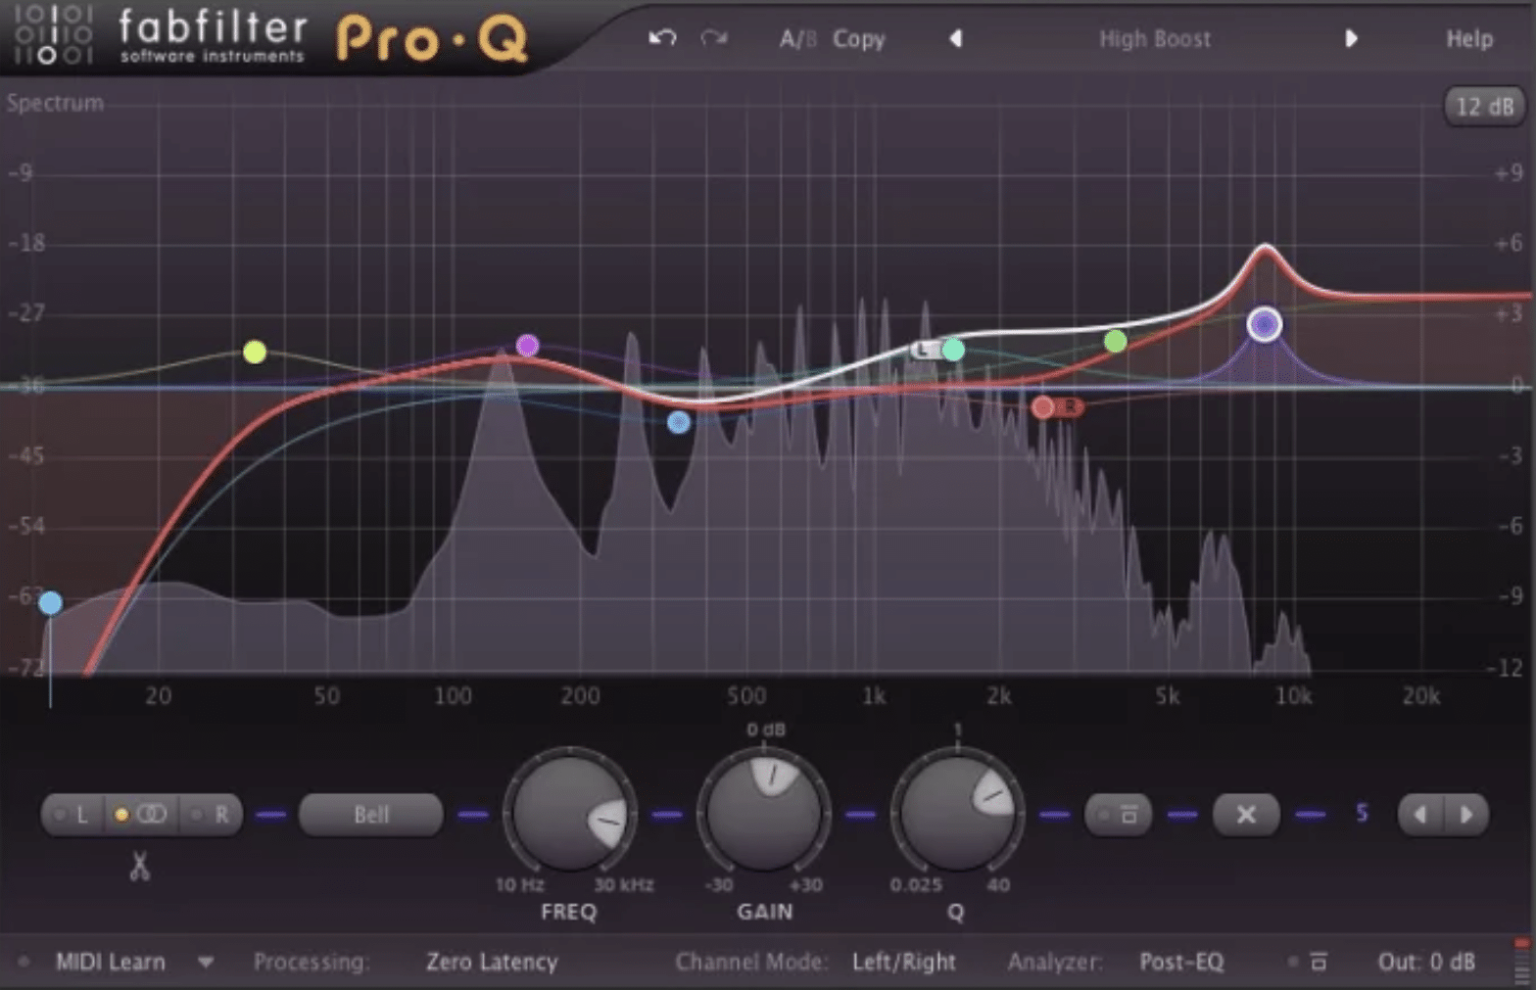The image size is (1536, 990).
Task: Enable the L channel for the band
Action: tap(76, 814)
